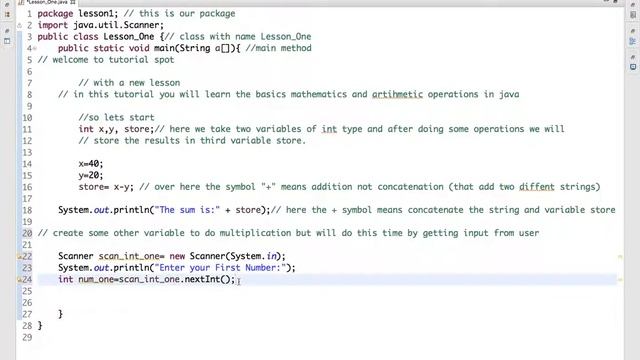Place cursor on "num_one" in line 24
The height and width of the screenshot is (360, 640).
[96, 280]
